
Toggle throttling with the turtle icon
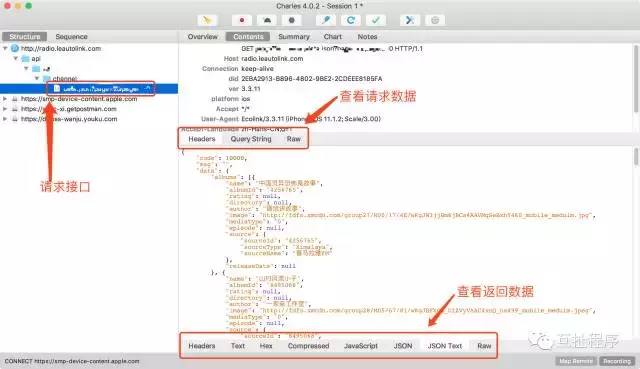[x=267, y=20]
